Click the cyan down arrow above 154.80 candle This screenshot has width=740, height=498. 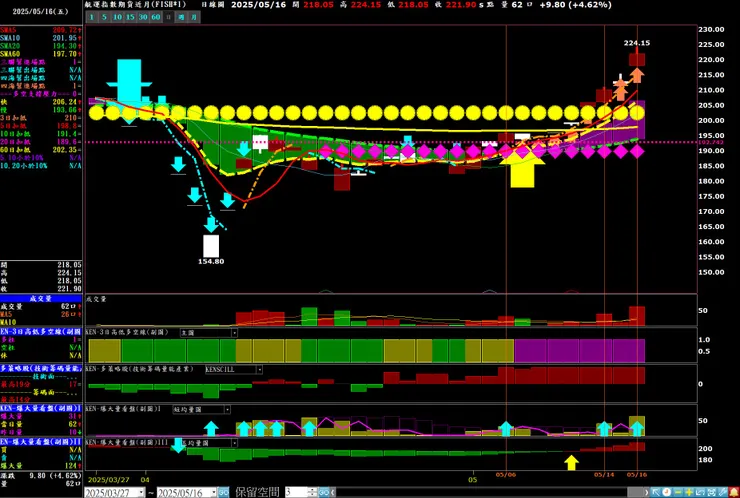(211, 224)
